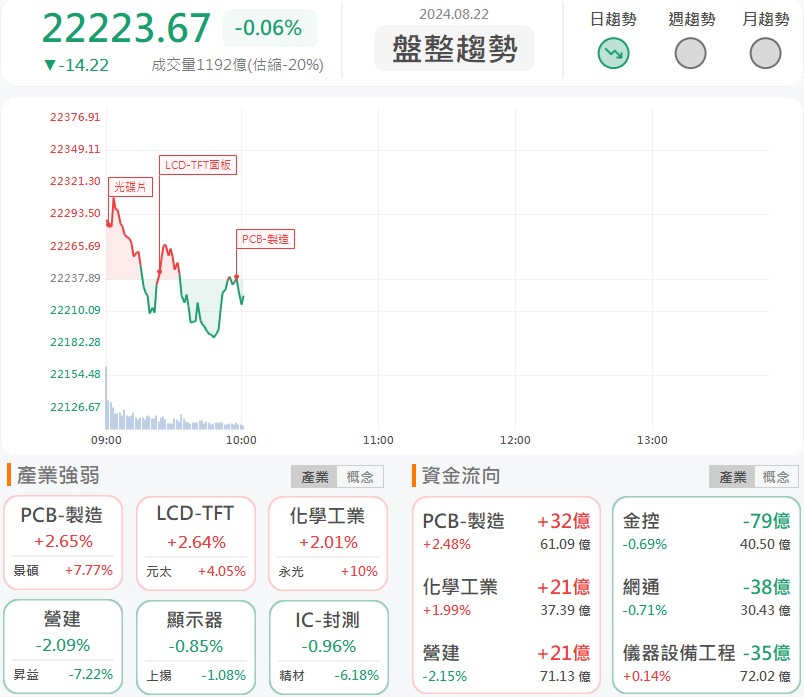
Task: Click the 10:00 time axis label
Action: [x=241, y=440]
